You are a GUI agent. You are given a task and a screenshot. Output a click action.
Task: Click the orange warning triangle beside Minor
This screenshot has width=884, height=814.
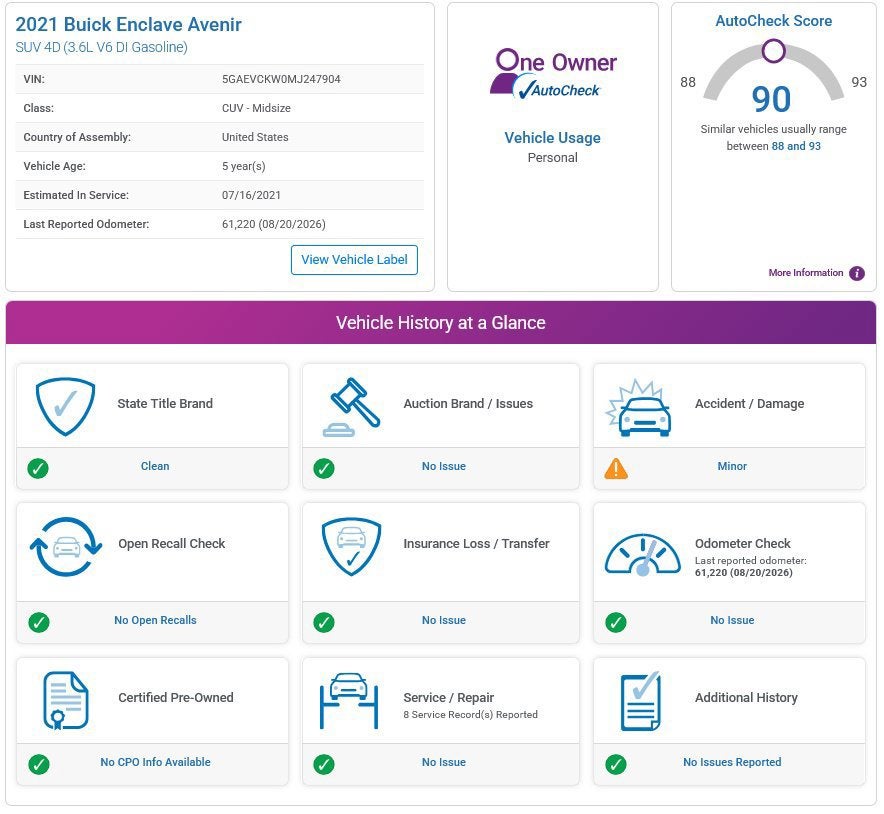(616, 468)
